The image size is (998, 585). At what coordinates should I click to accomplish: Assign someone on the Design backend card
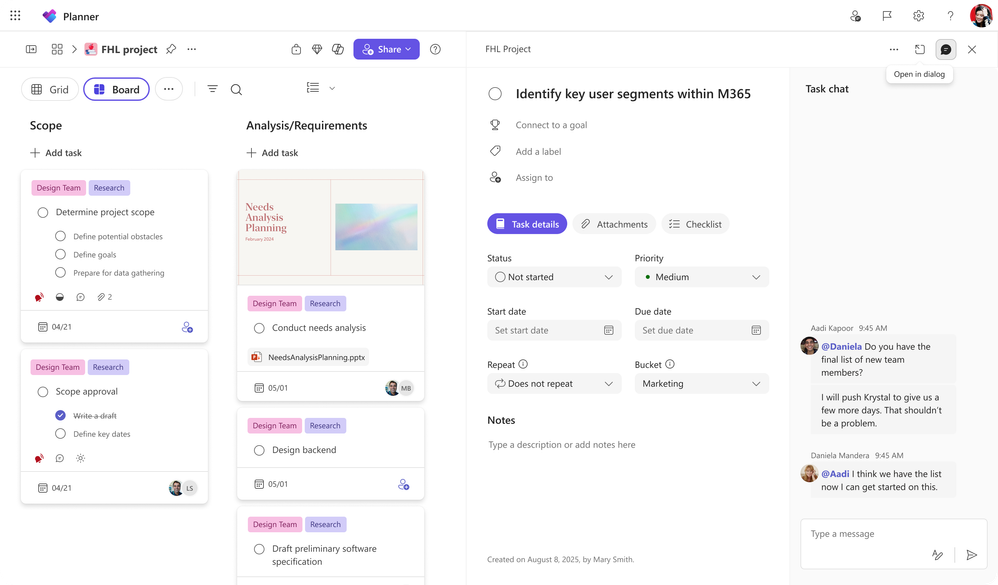(x=404, y=484)
